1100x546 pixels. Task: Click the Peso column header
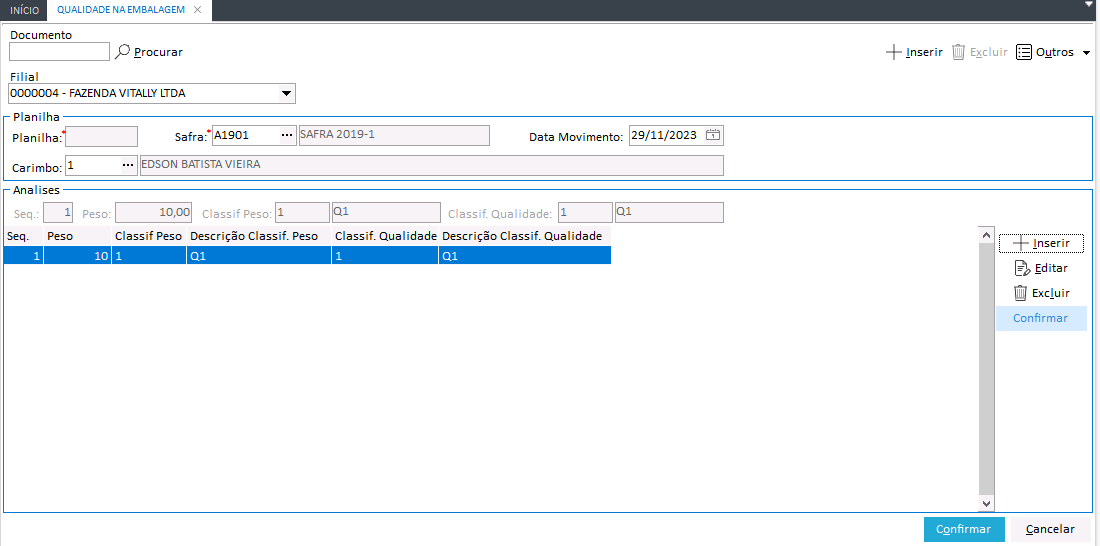77,236
